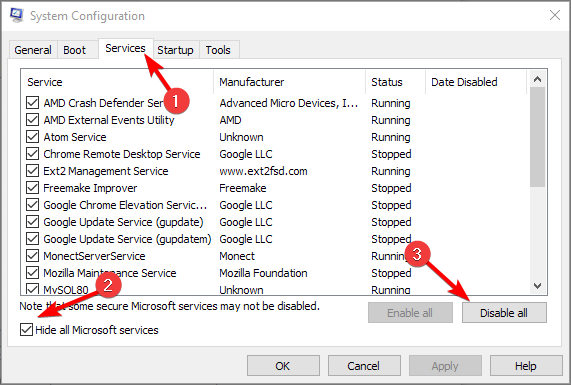Viewport: 571px width, 385px height.
Task: Click the Enable all button
Action: tap(410, 313)
